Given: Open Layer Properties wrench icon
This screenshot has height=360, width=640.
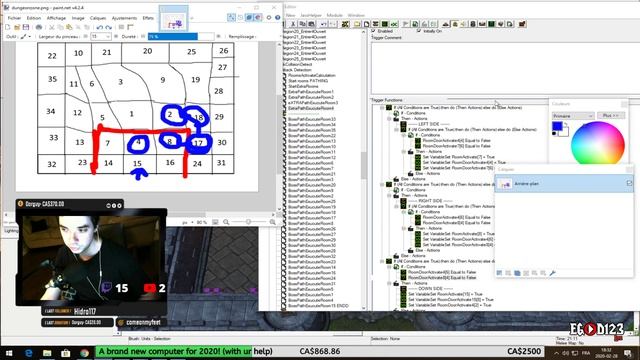Looking at the screenshot, I should (552, 273).
